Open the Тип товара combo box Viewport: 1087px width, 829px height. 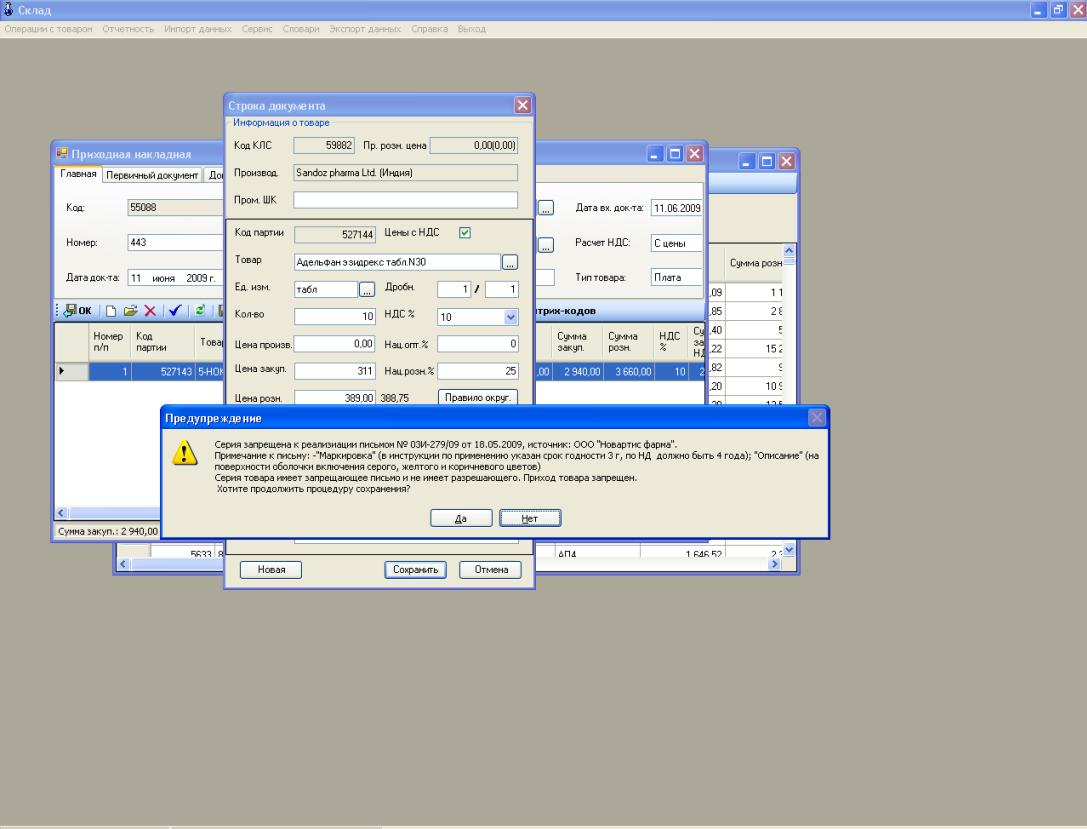[x=677, y=276]
